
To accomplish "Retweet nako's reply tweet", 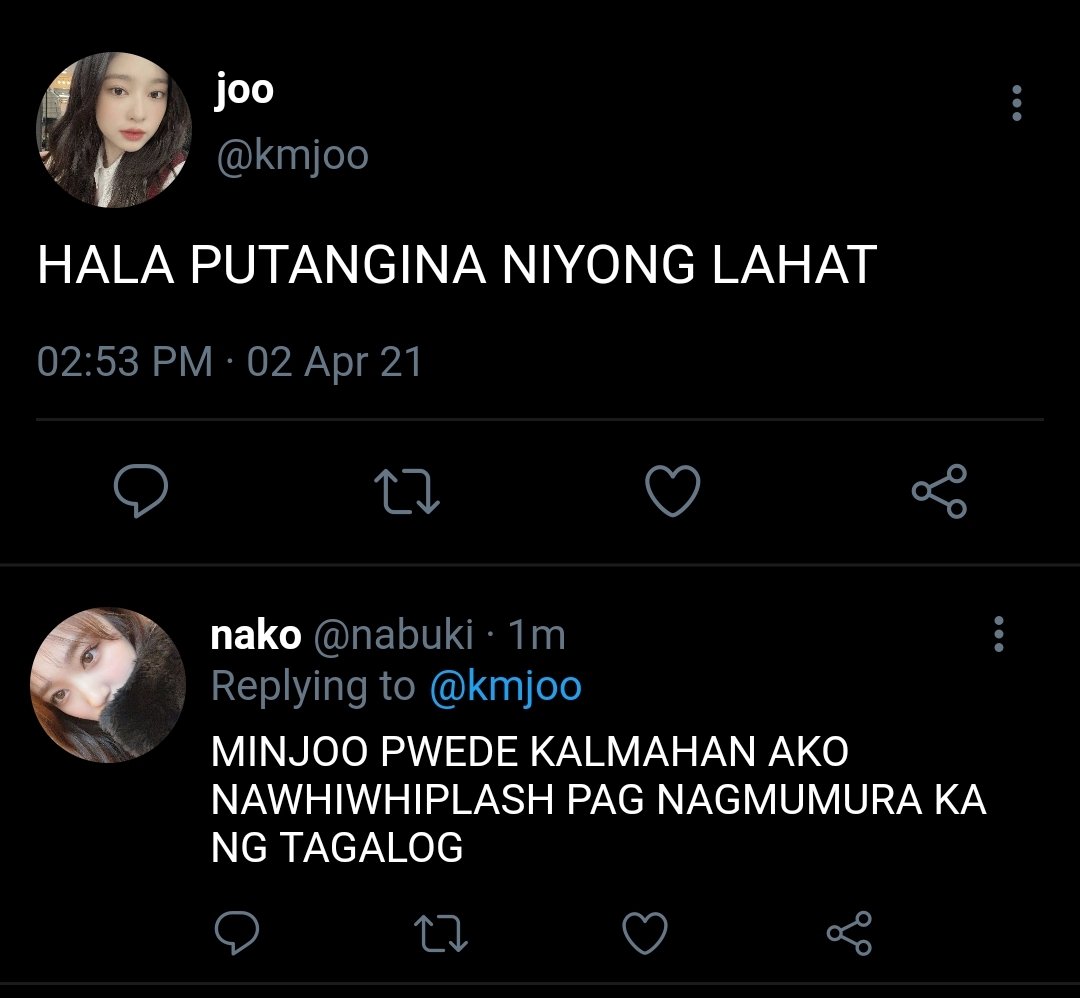I will tap(441, 933).
